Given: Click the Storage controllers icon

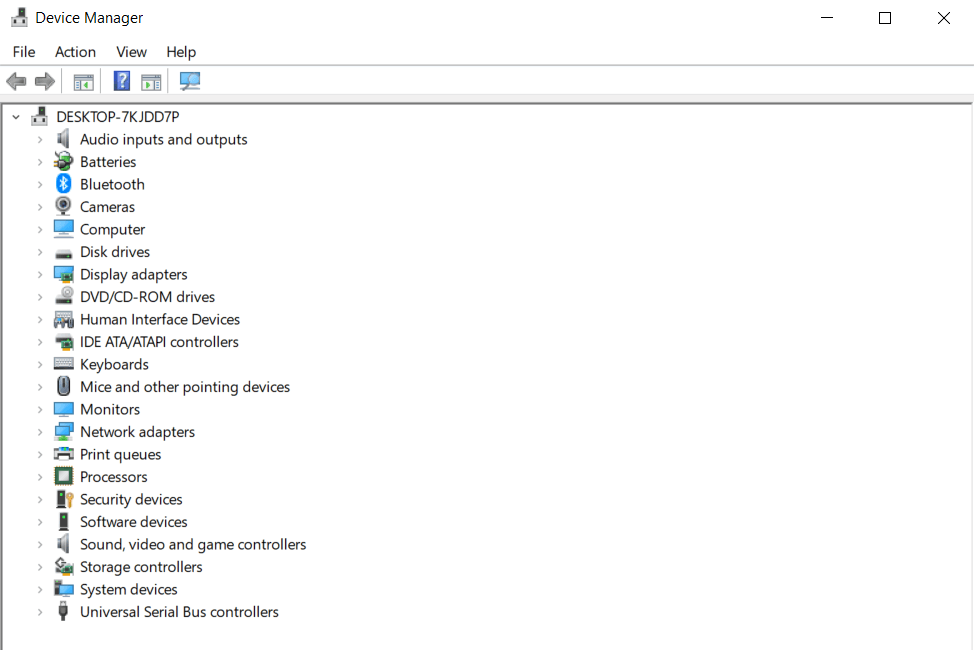Looking at the screenshot, I should click(64, 566).
